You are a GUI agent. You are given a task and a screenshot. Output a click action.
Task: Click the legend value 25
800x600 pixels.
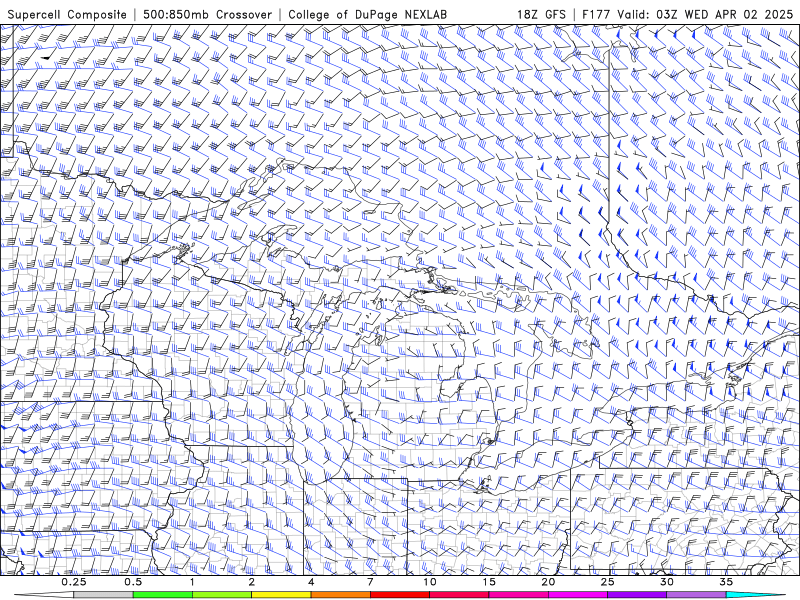608,582
